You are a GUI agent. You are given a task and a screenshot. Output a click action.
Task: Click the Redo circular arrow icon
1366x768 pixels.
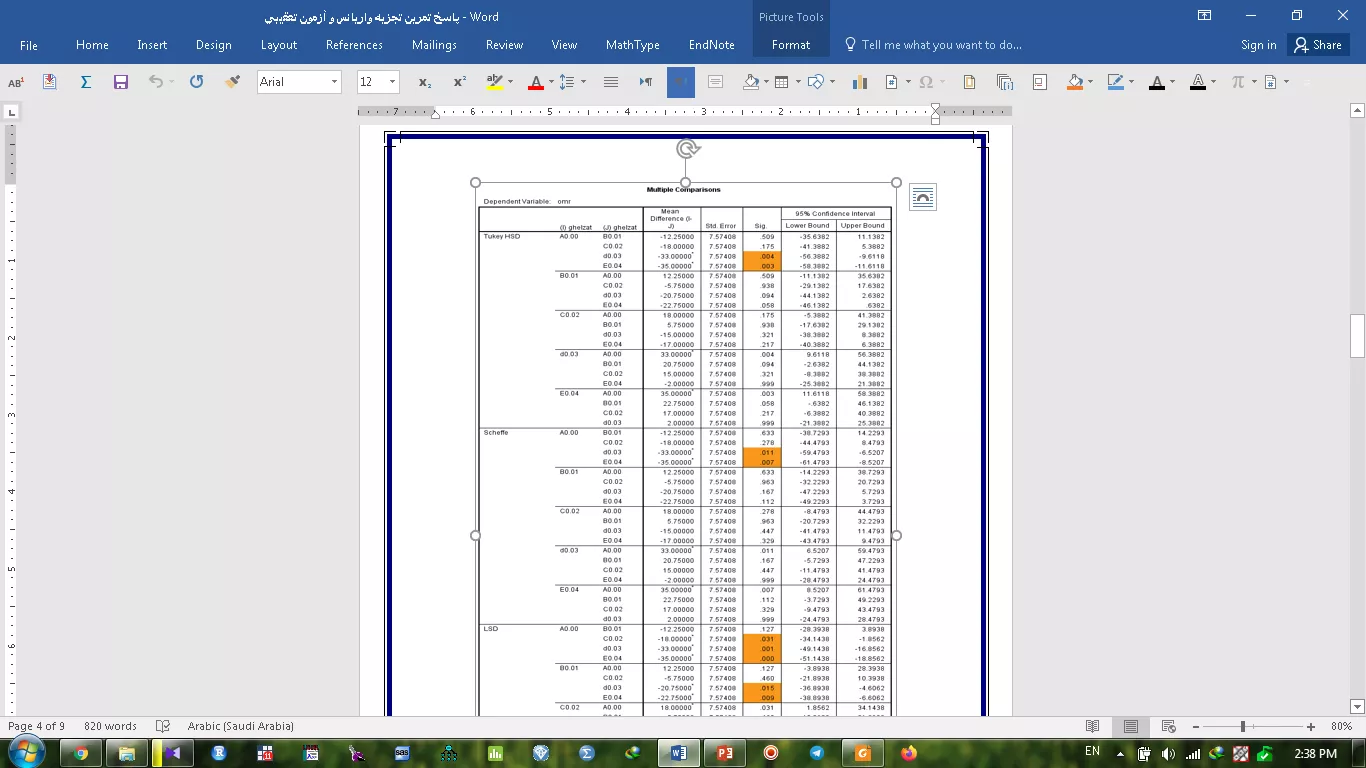tap(196, 82)
